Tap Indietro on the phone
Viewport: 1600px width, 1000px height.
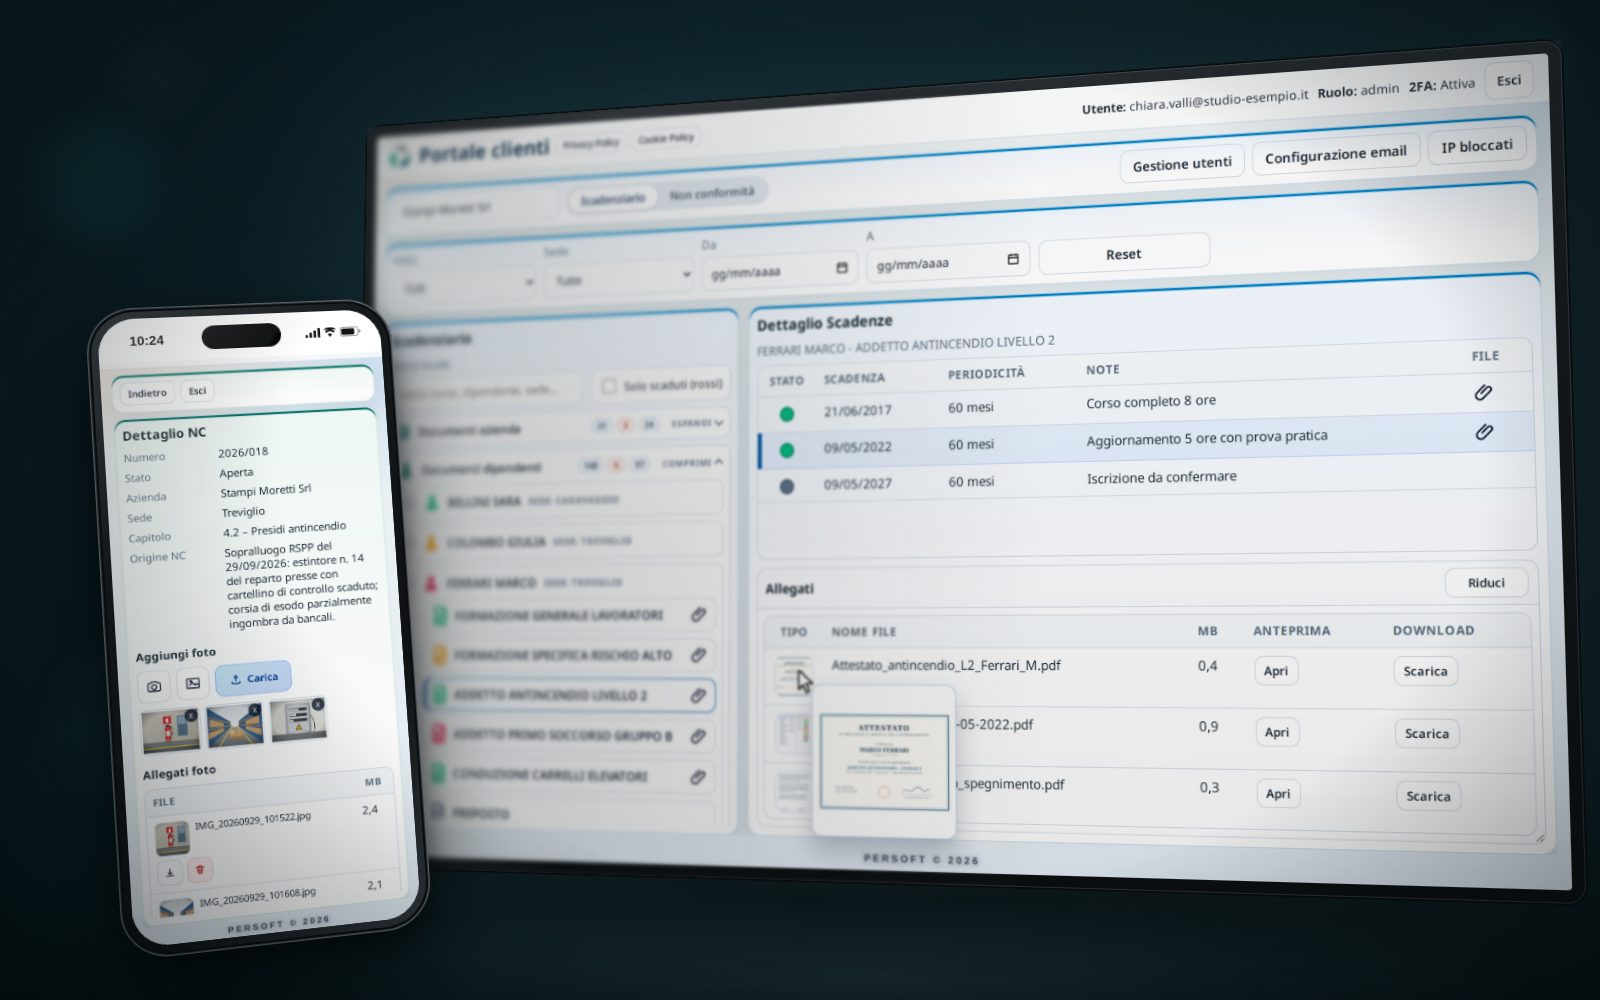point(147,393)
